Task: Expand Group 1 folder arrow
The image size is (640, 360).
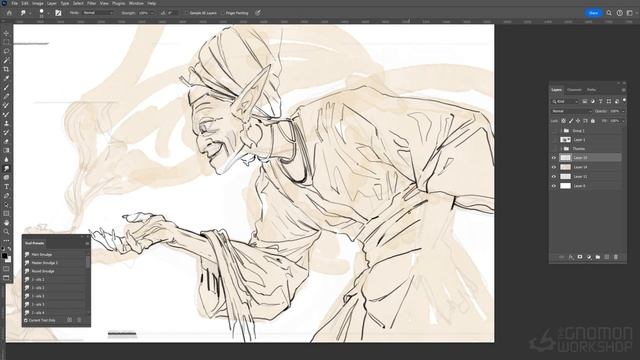Action: click(561, 131)
